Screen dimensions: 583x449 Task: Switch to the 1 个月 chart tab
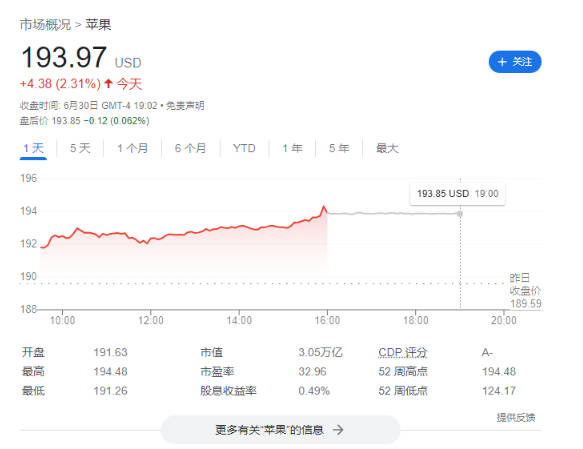132,148
